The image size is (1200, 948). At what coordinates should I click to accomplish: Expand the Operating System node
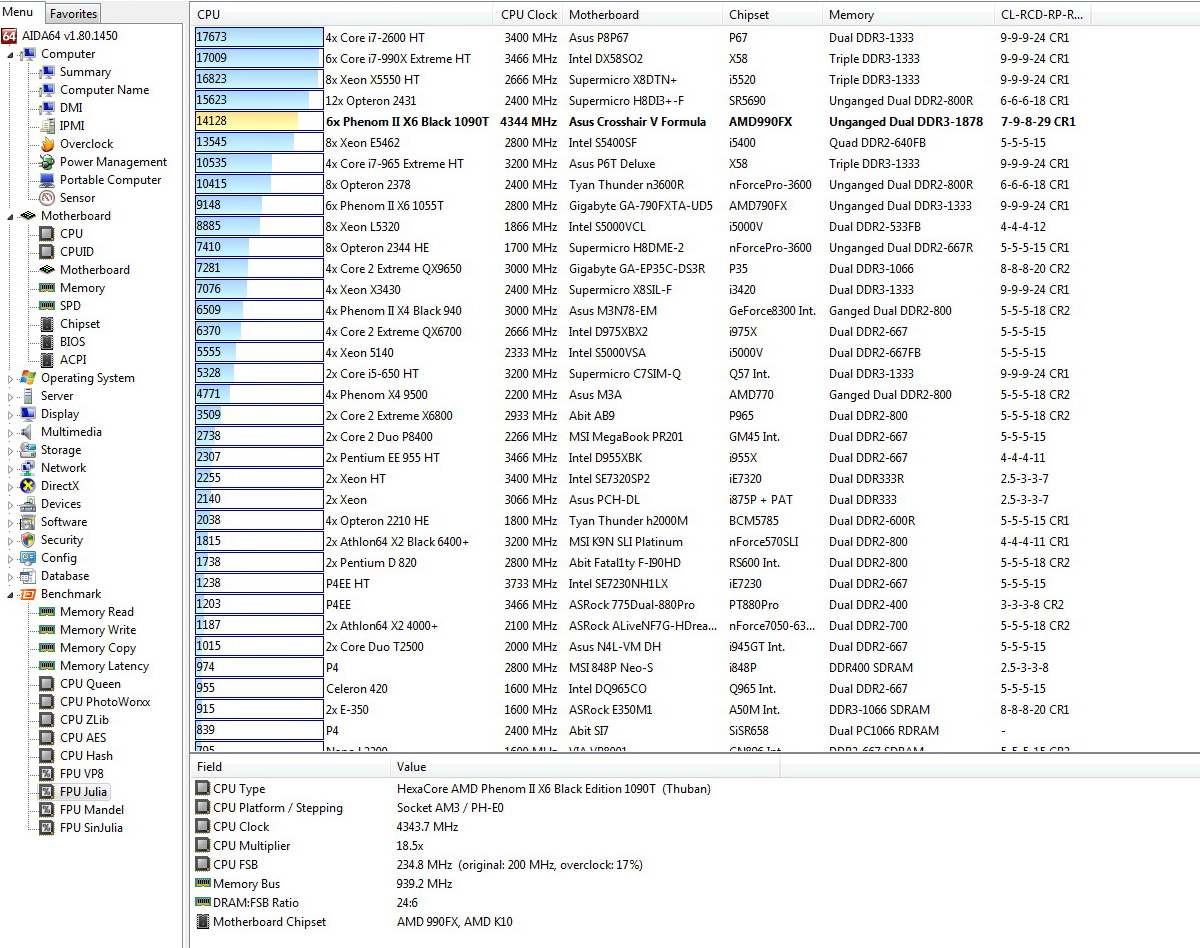(12, 378)
